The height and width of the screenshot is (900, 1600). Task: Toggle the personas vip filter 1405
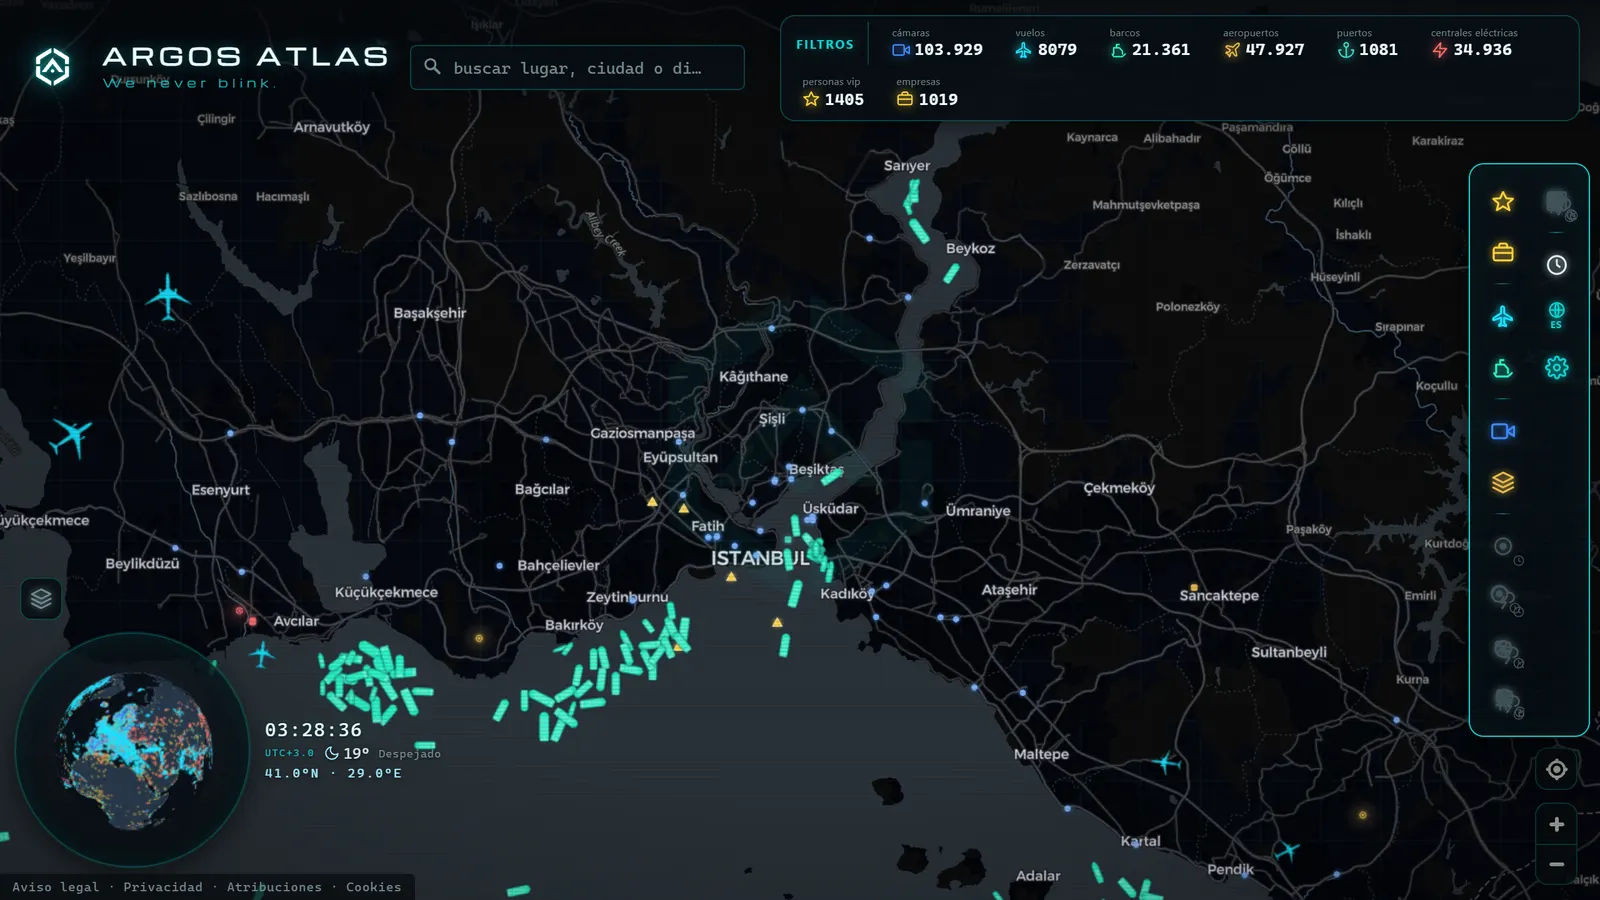(x=833, y=92)
